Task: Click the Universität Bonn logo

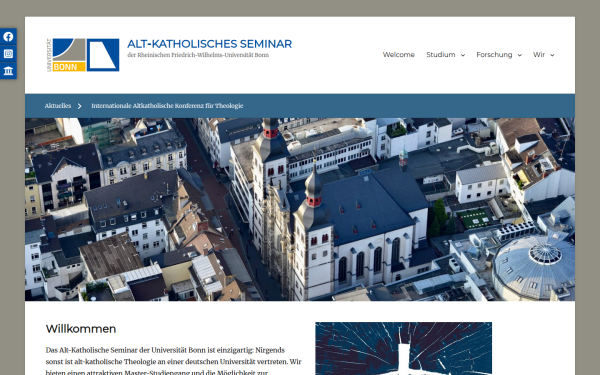Action: point(66,55)
